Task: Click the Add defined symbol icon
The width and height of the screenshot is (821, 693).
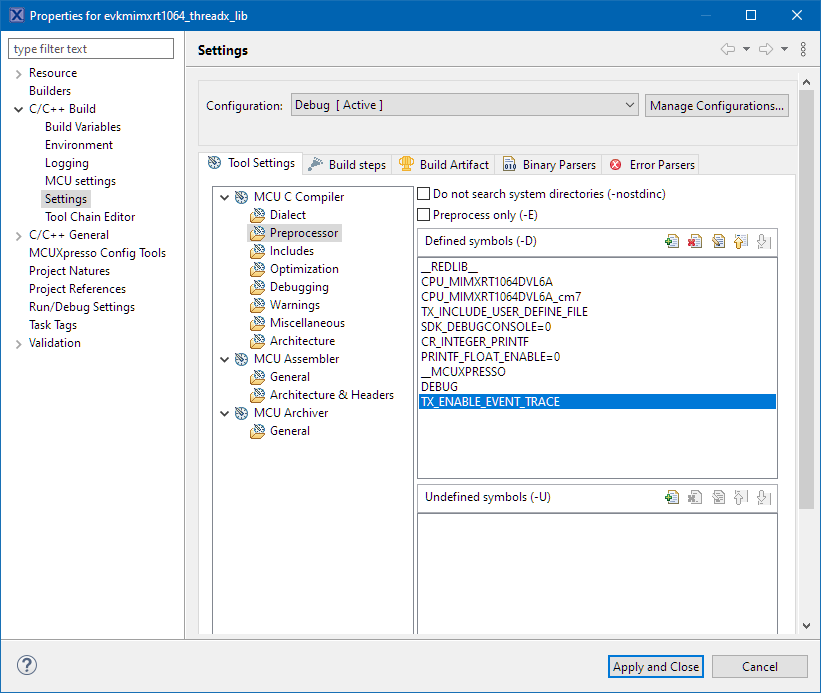Action: pos(672,241)
